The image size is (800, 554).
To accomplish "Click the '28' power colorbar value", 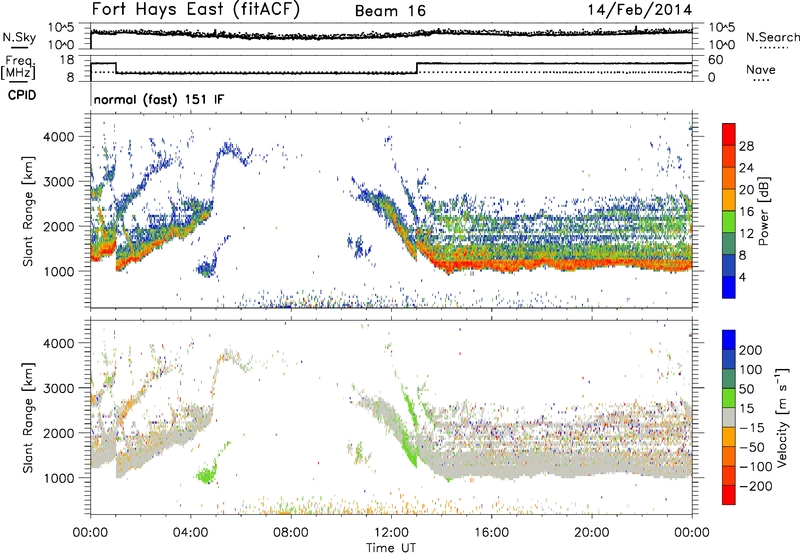I will [x=746, y=146].
